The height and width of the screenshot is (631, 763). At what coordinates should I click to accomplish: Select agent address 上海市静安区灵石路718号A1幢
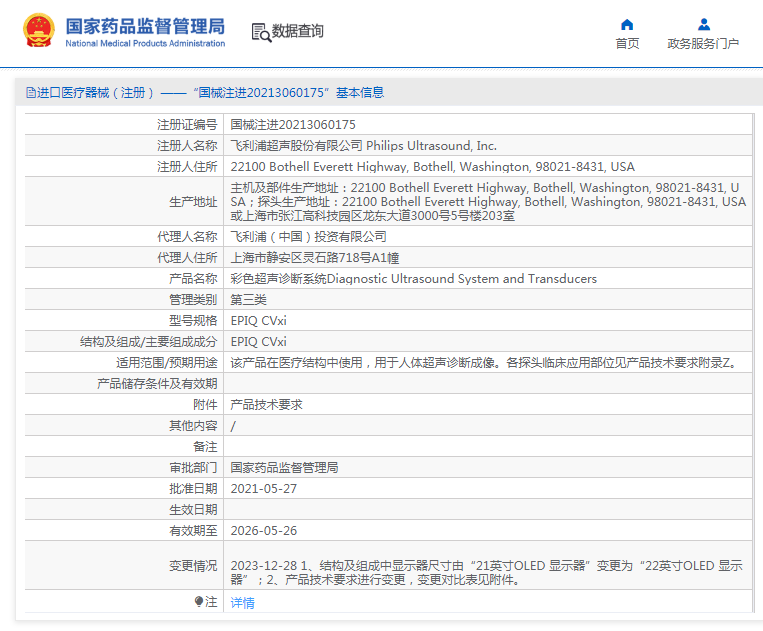click(x=315, y=258)
